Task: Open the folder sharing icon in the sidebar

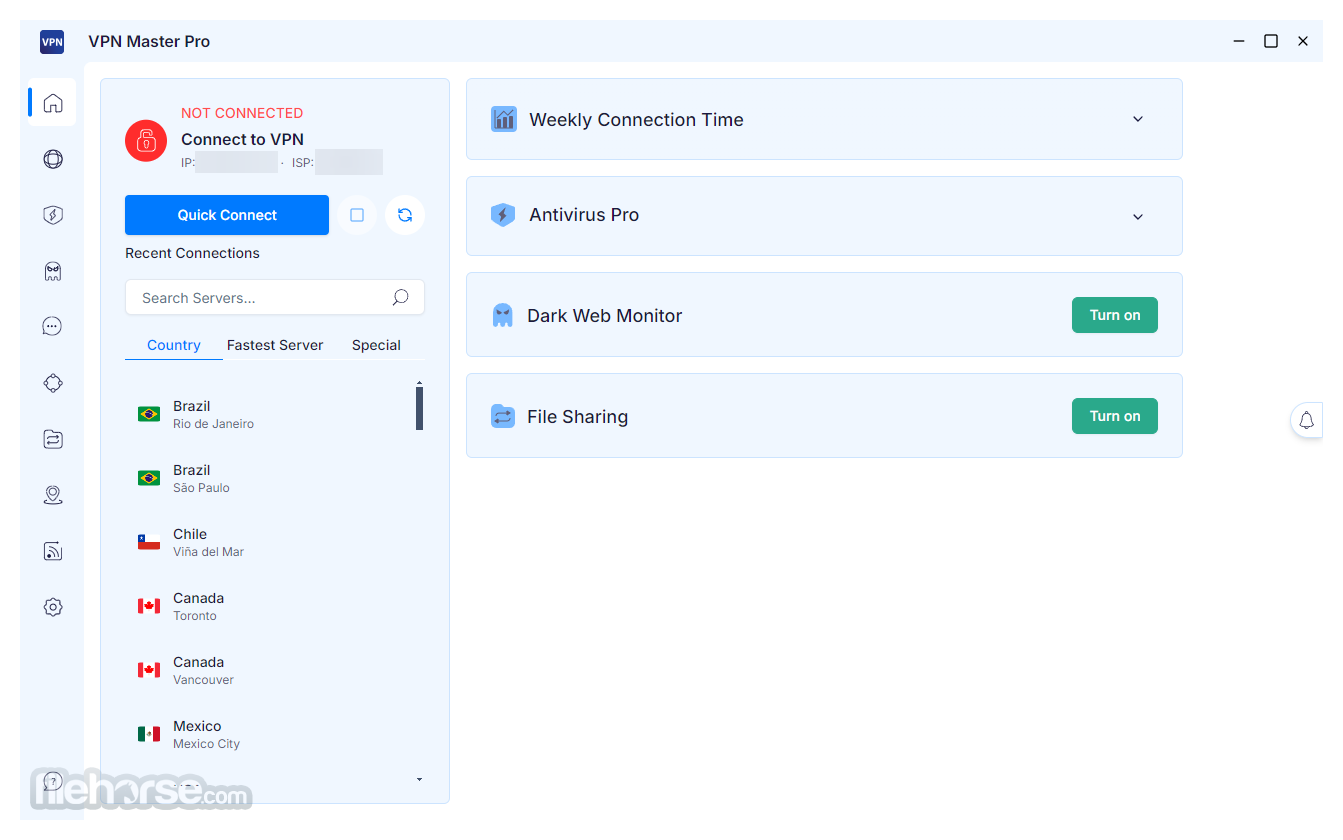Action: (x=53, y=439)
